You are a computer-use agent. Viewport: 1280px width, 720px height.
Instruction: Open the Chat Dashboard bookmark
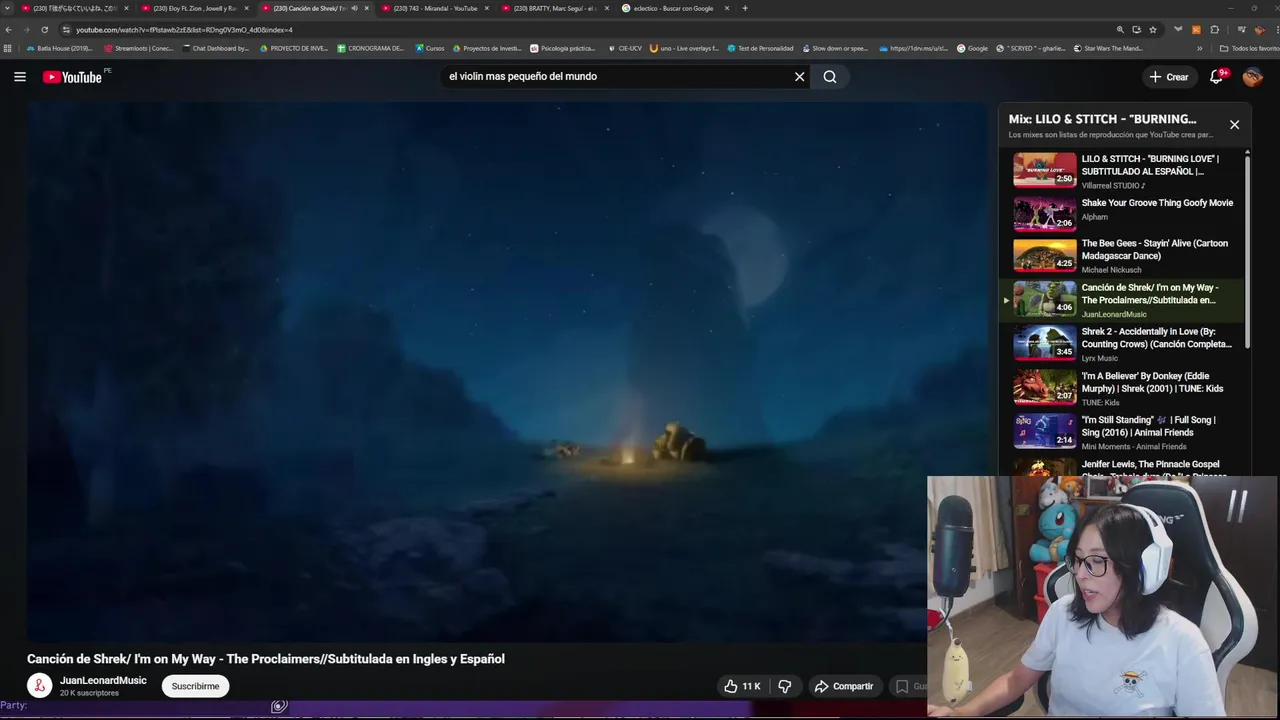tap(216, 48)
